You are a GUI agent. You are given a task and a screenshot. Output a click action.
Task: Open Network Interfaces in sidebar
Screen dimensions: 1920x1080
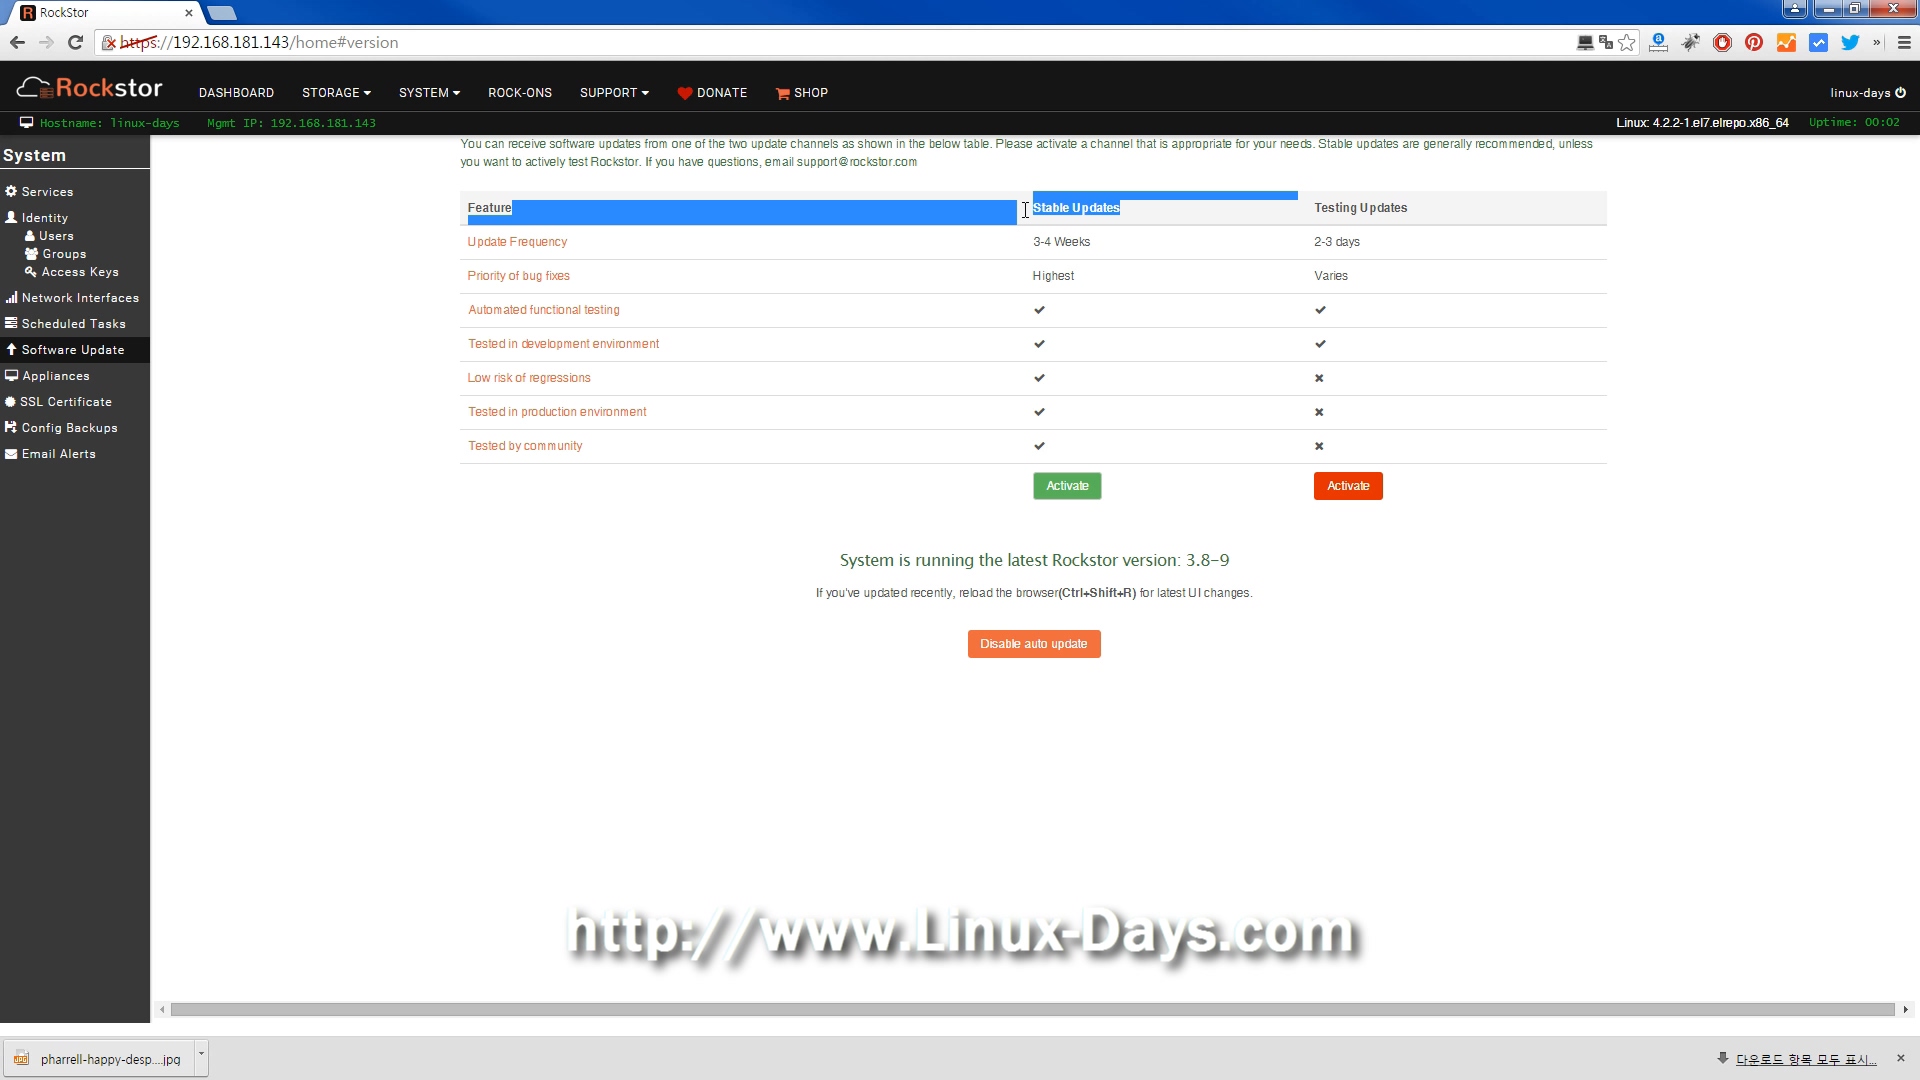click(x=72, y=298)
